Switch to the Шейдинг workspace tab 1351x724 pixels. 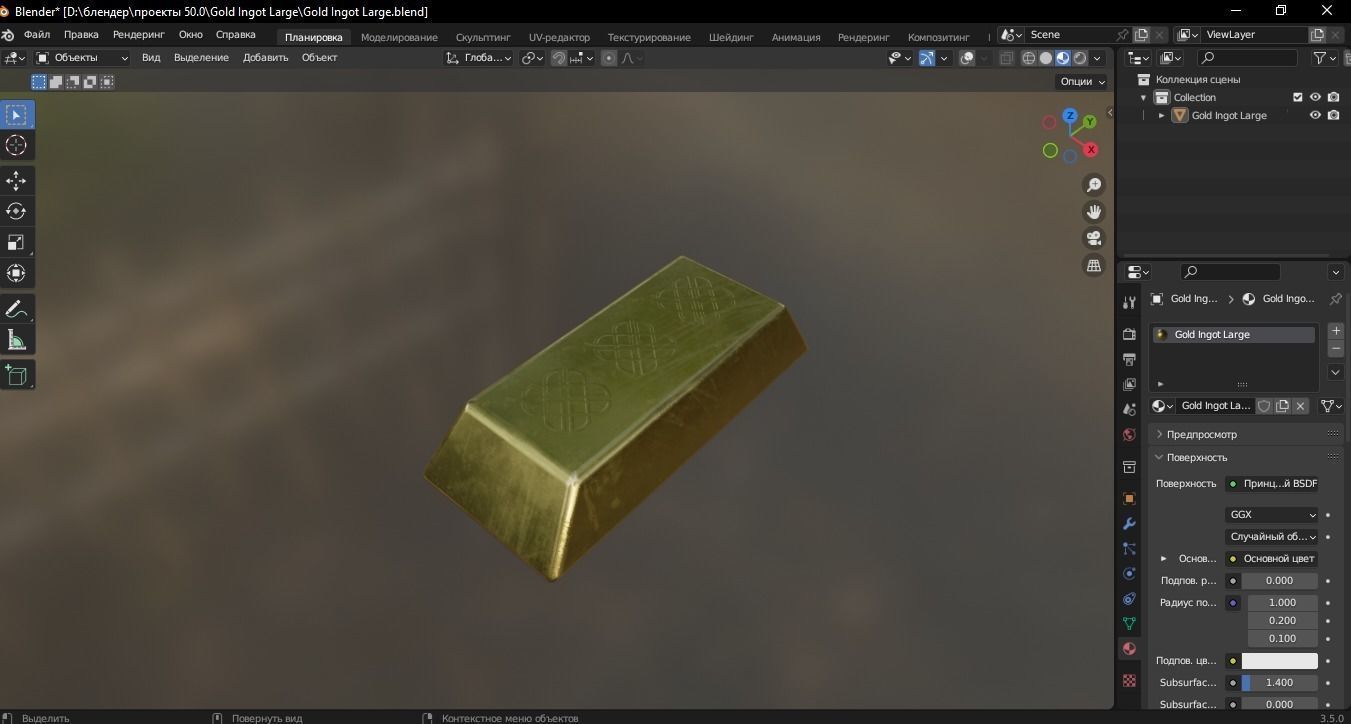(730, 37)
